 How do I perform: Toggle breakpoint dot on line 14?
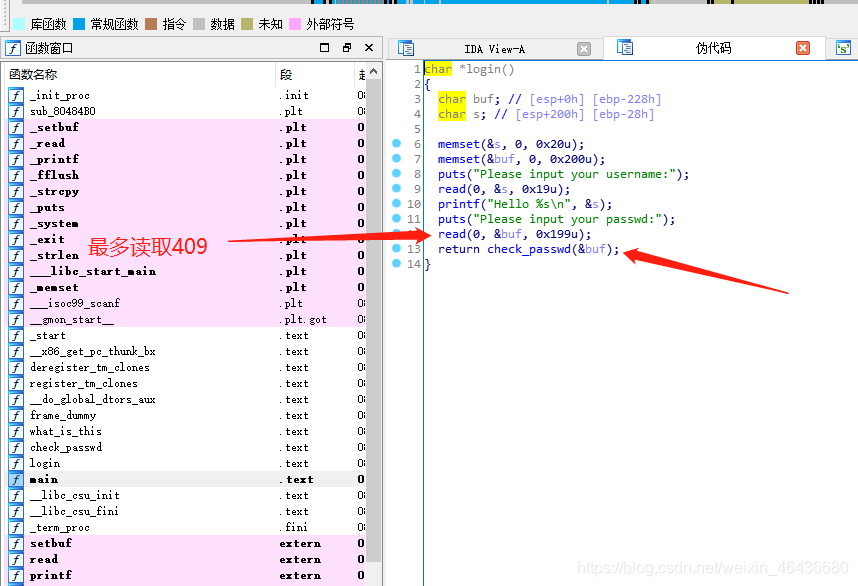coord(397,263)
